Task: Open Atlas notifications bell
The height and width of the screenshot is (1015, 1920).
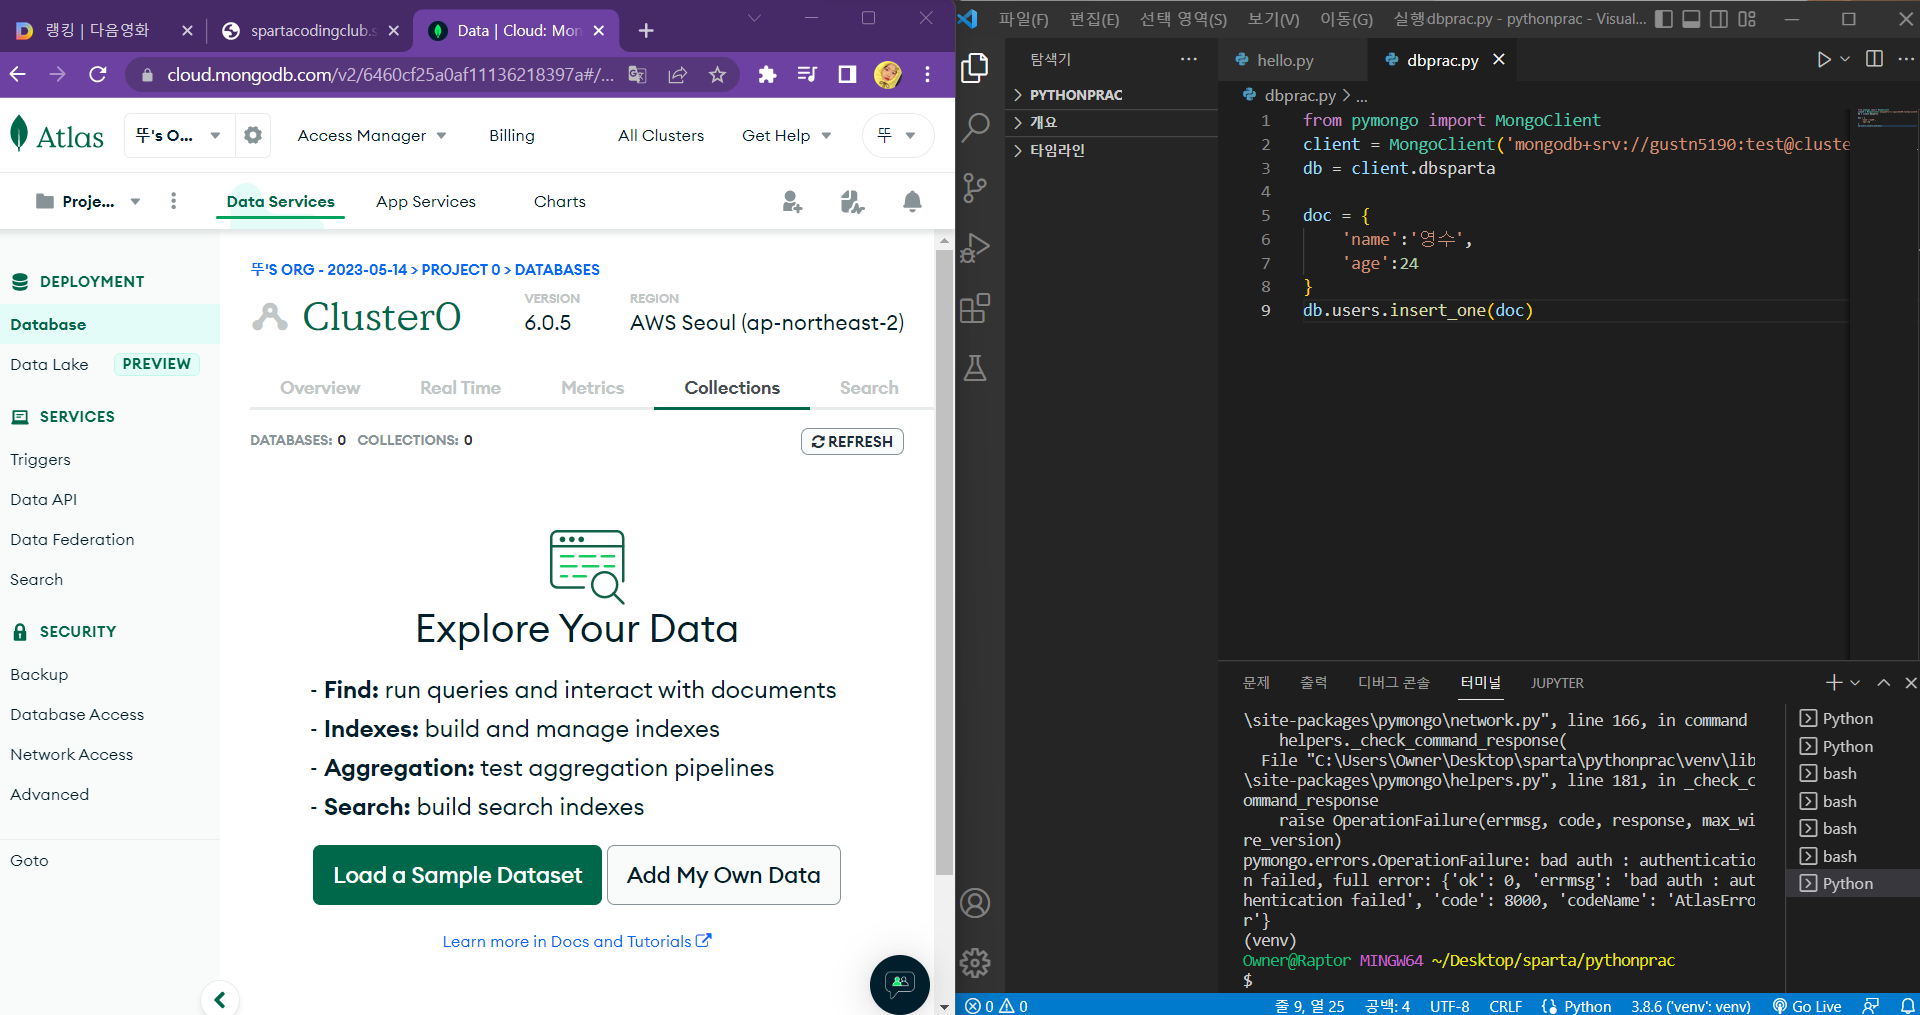Action: [912, 202]
